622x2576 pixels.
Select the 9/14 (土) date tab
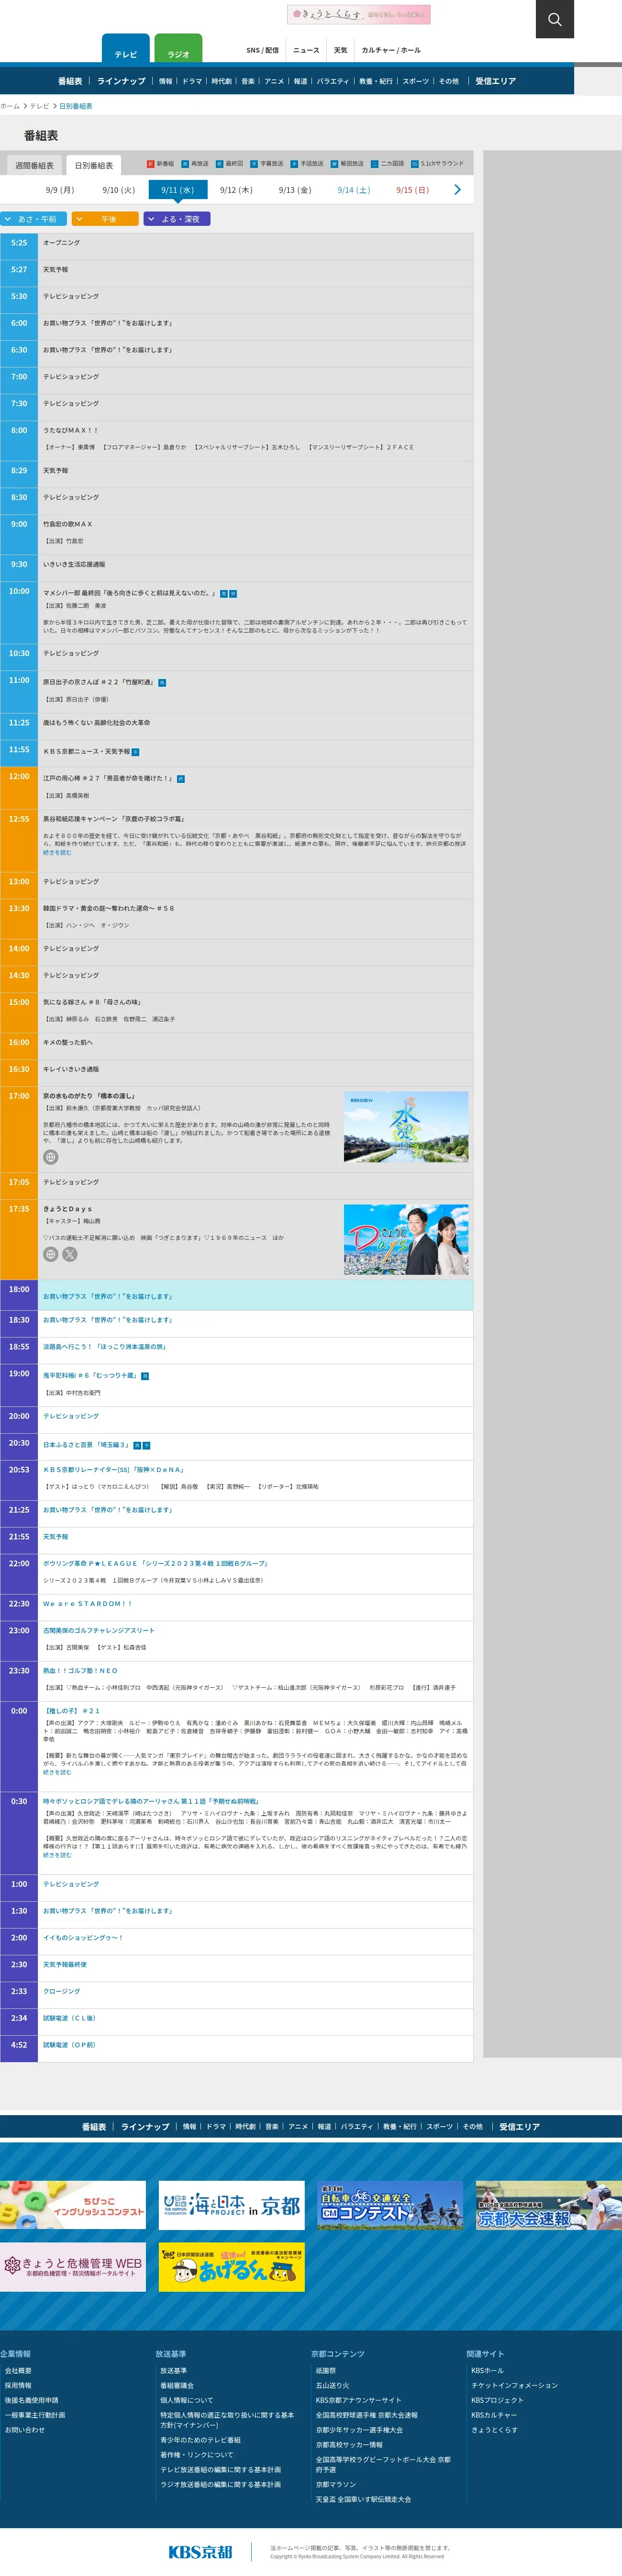click(x=353, y=190)
